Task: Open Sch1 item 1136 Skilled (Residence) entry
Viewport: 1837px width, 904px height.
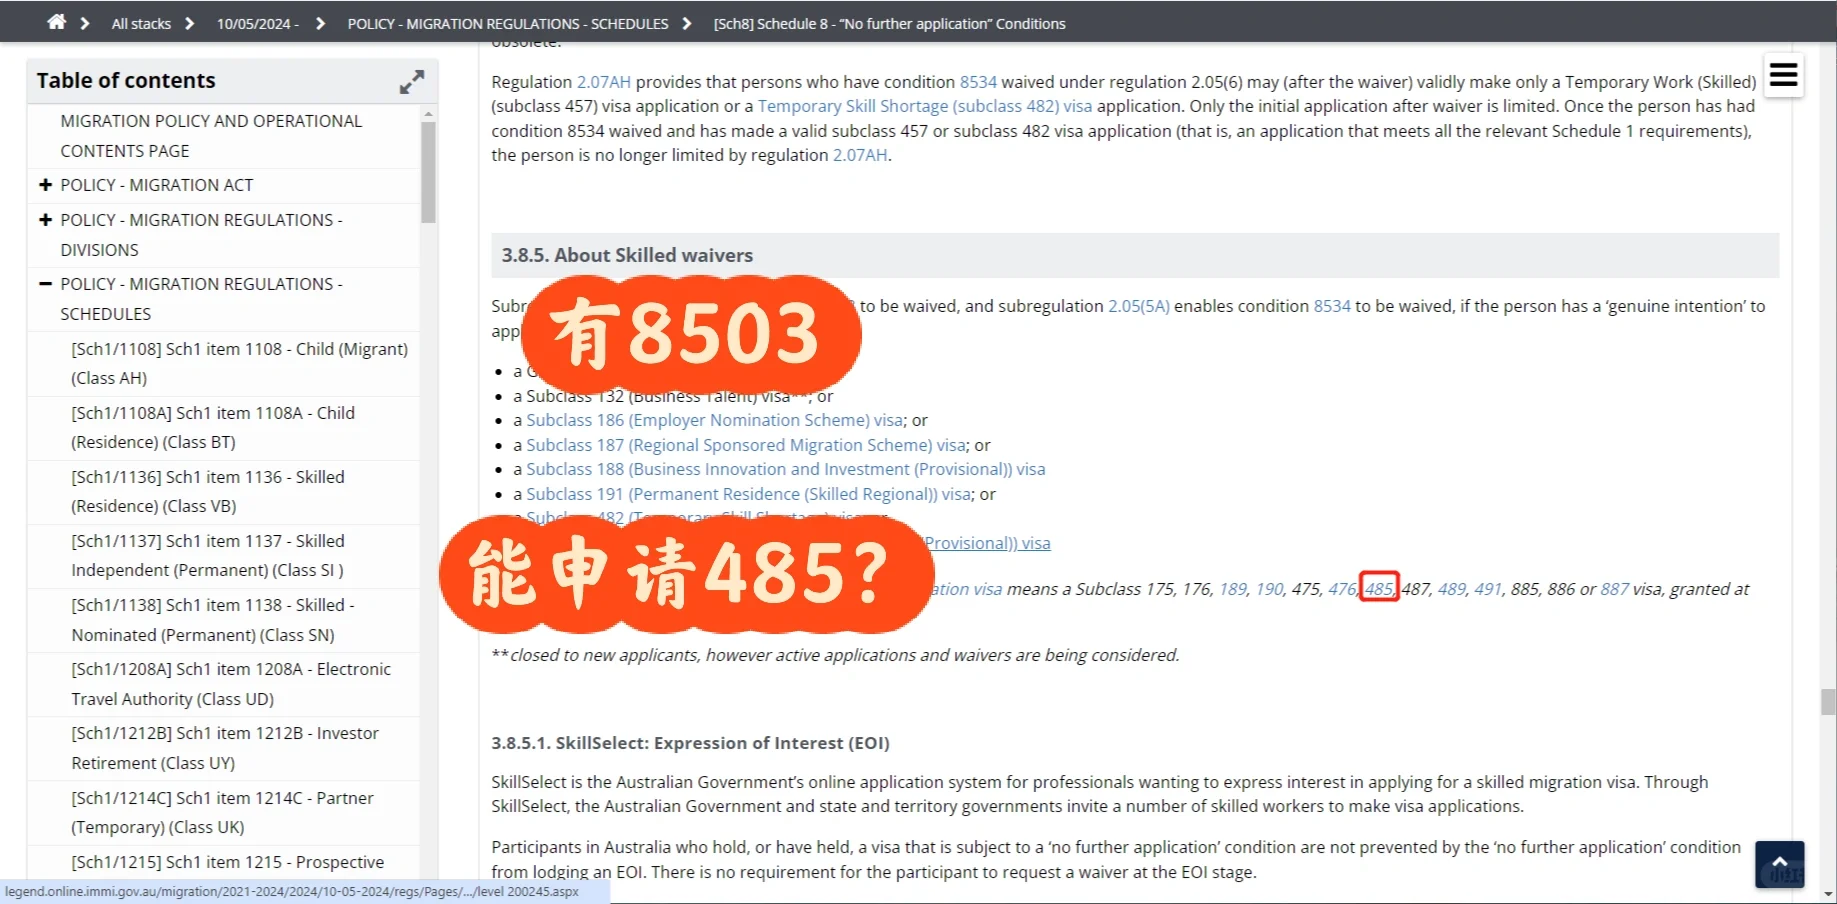Action: pos(208,491)
